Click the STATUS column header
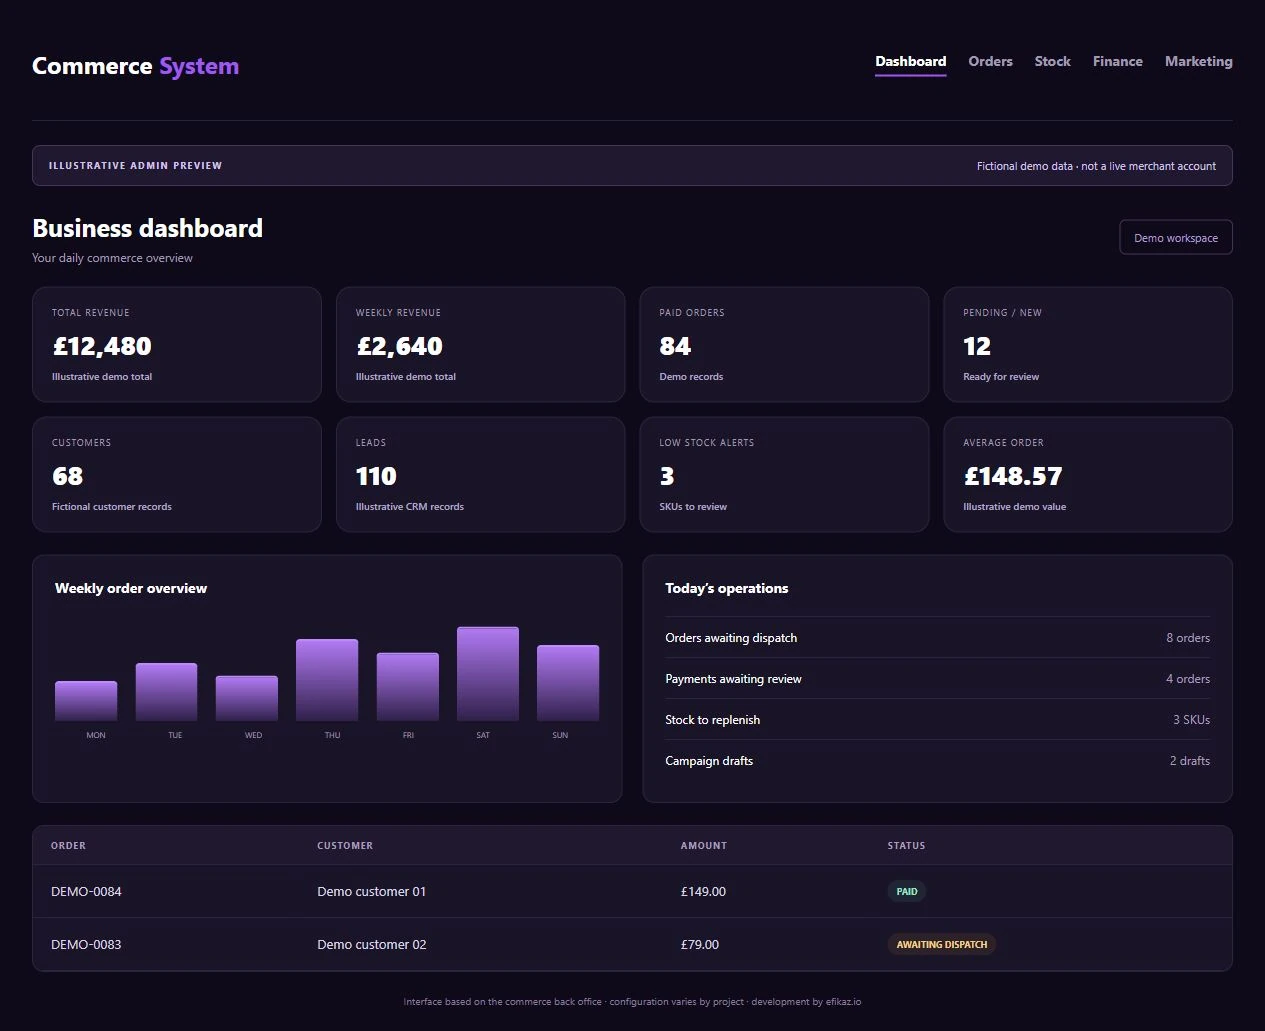 [906, 846]
